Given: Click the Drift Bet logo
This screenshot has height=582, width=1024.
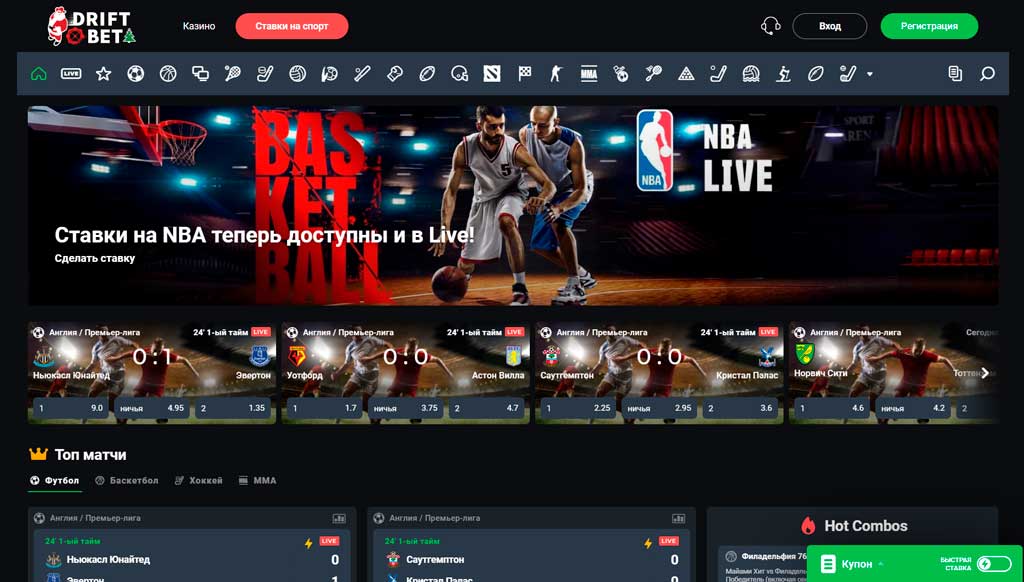Looking at the screenshot, I should pos(91,26).
